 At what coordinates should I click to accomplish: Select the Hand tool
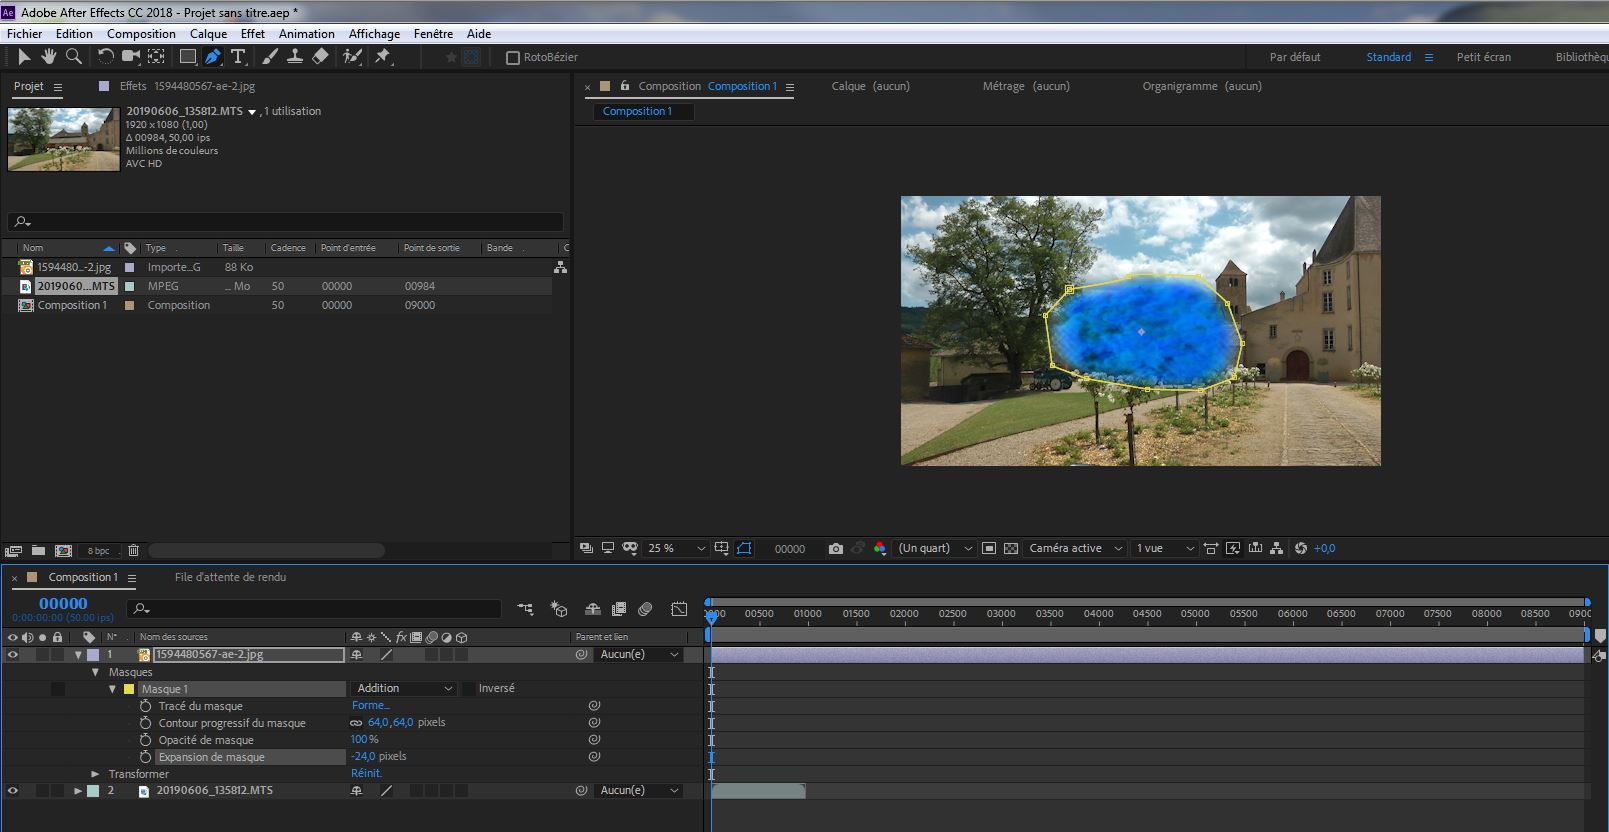(48, 57)
